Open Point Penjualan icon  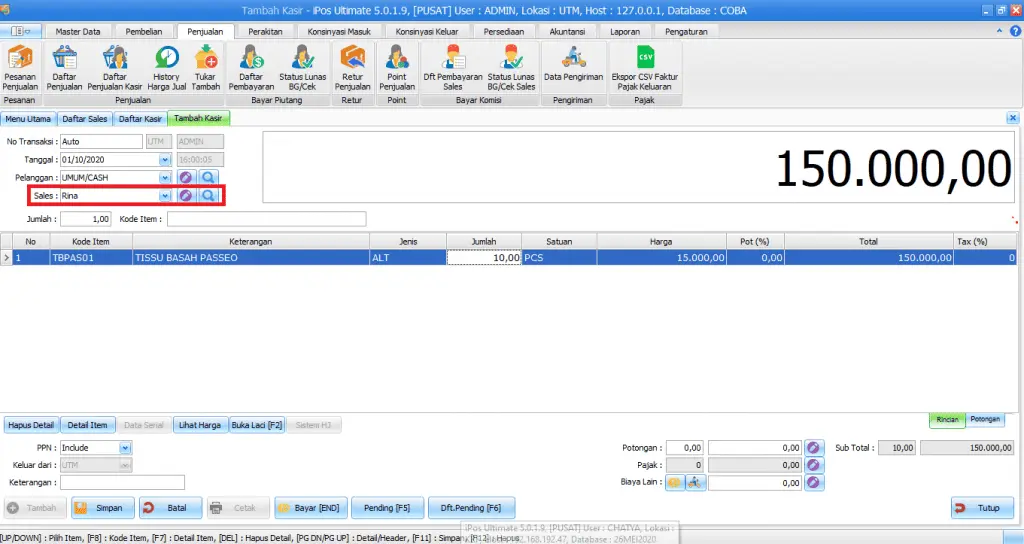396,68
